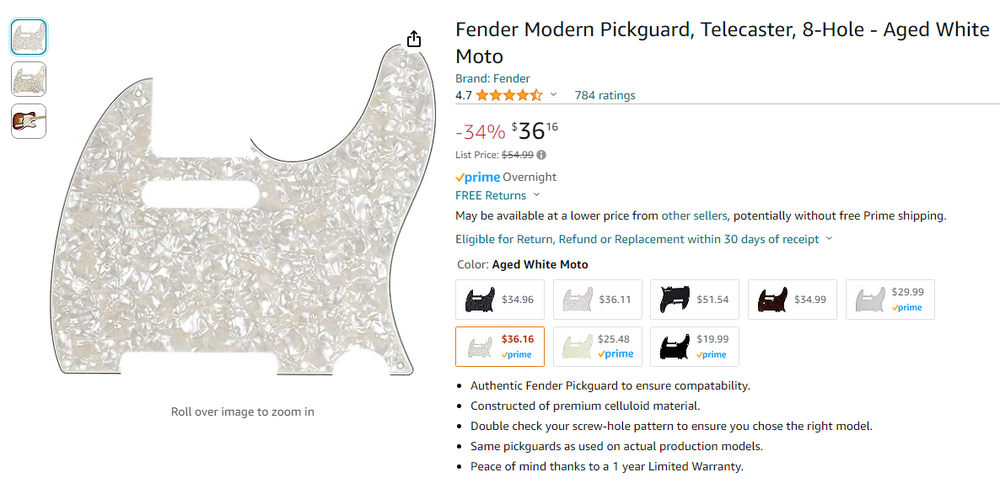Choose the $36.11 white pearl color option
Image resolution: width=1000 pixels, height=483 pixels.
coord(597,299)
